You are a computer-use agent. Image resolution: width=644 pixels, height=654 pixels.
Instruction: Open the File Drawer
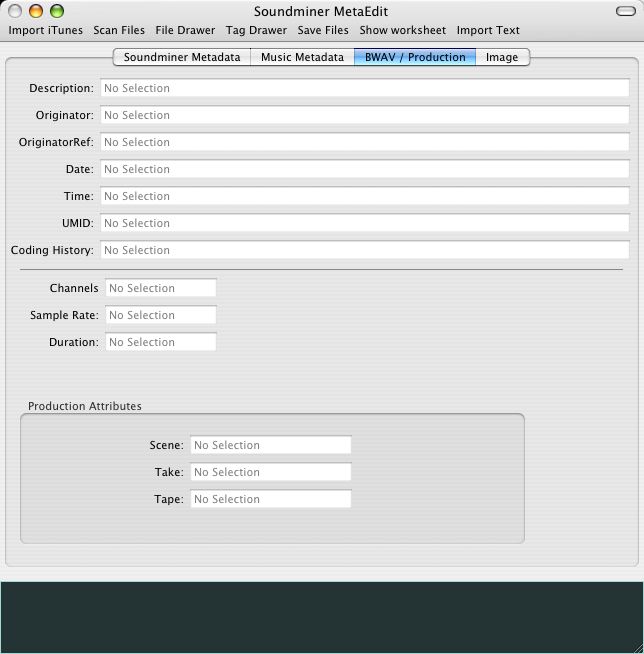coord(185,30)
